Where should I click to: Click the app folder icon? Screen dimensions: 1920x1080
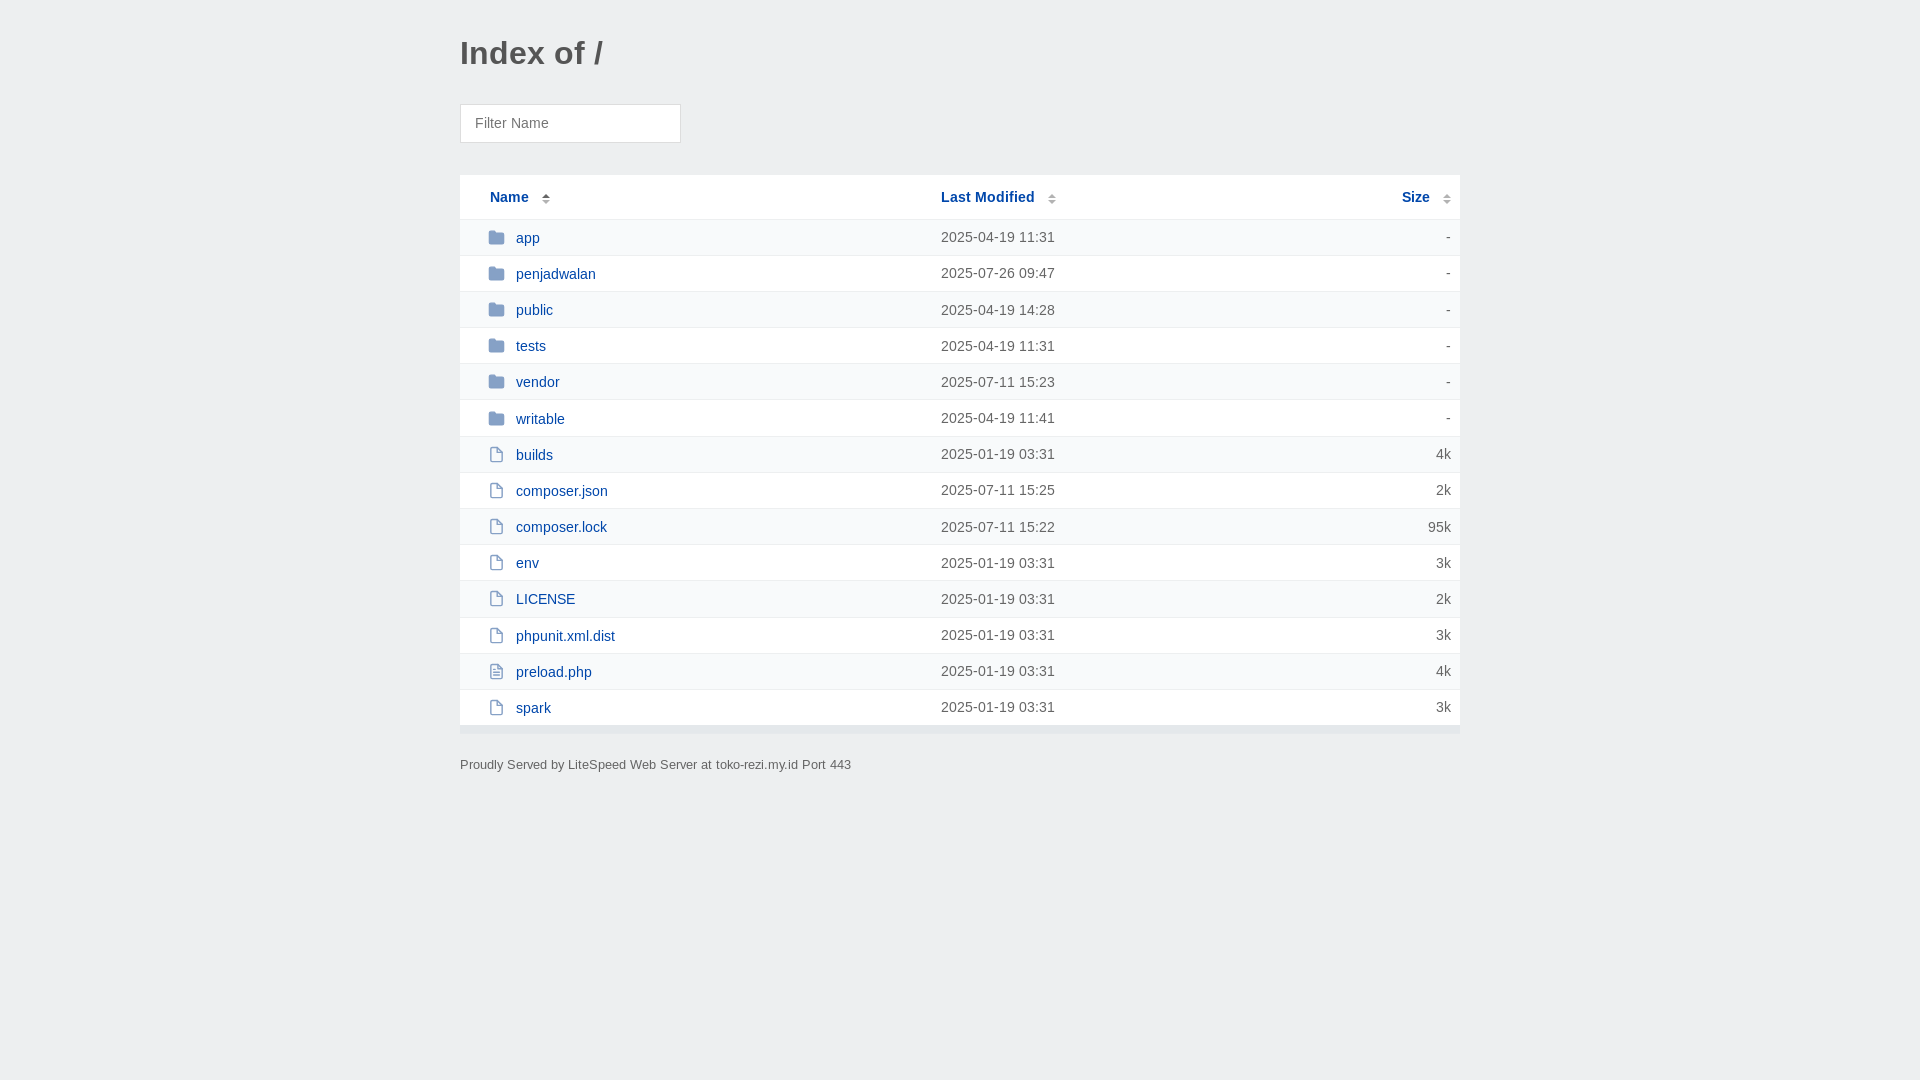click(x=496, y=238)
